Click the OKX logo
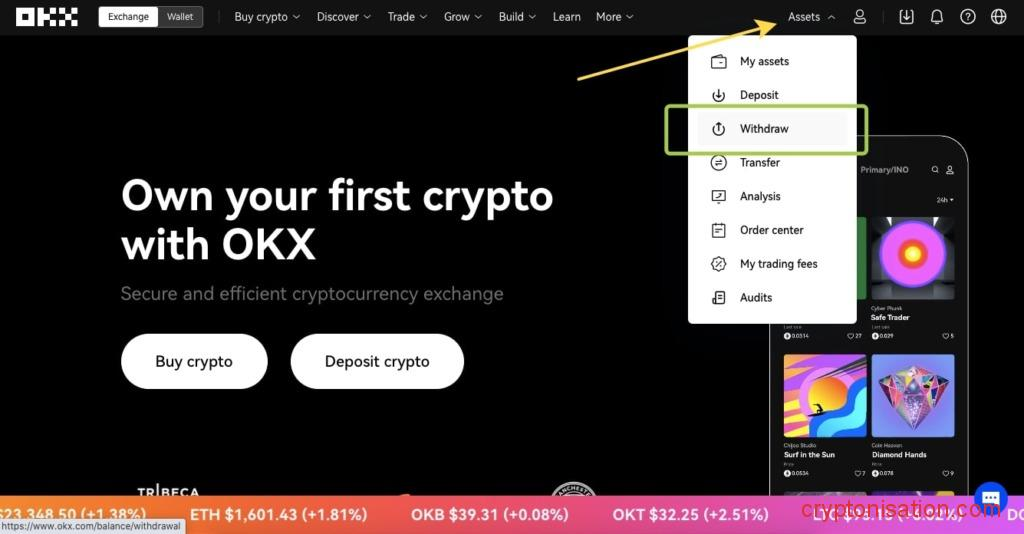Image resolution: width=1024 pixels, height=534 pixels. [47, 17]
